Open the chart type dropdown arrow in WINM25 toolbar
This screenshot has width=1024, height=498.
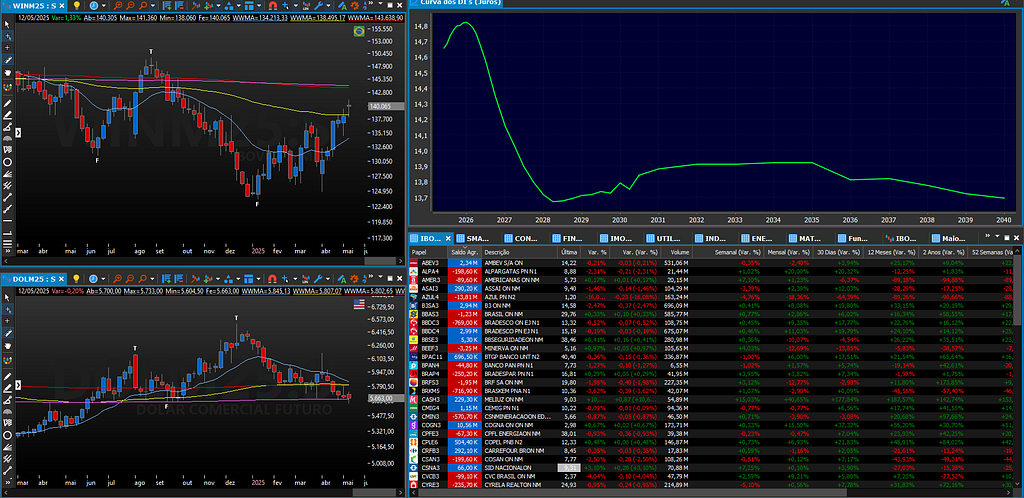(x=218, y=5)
